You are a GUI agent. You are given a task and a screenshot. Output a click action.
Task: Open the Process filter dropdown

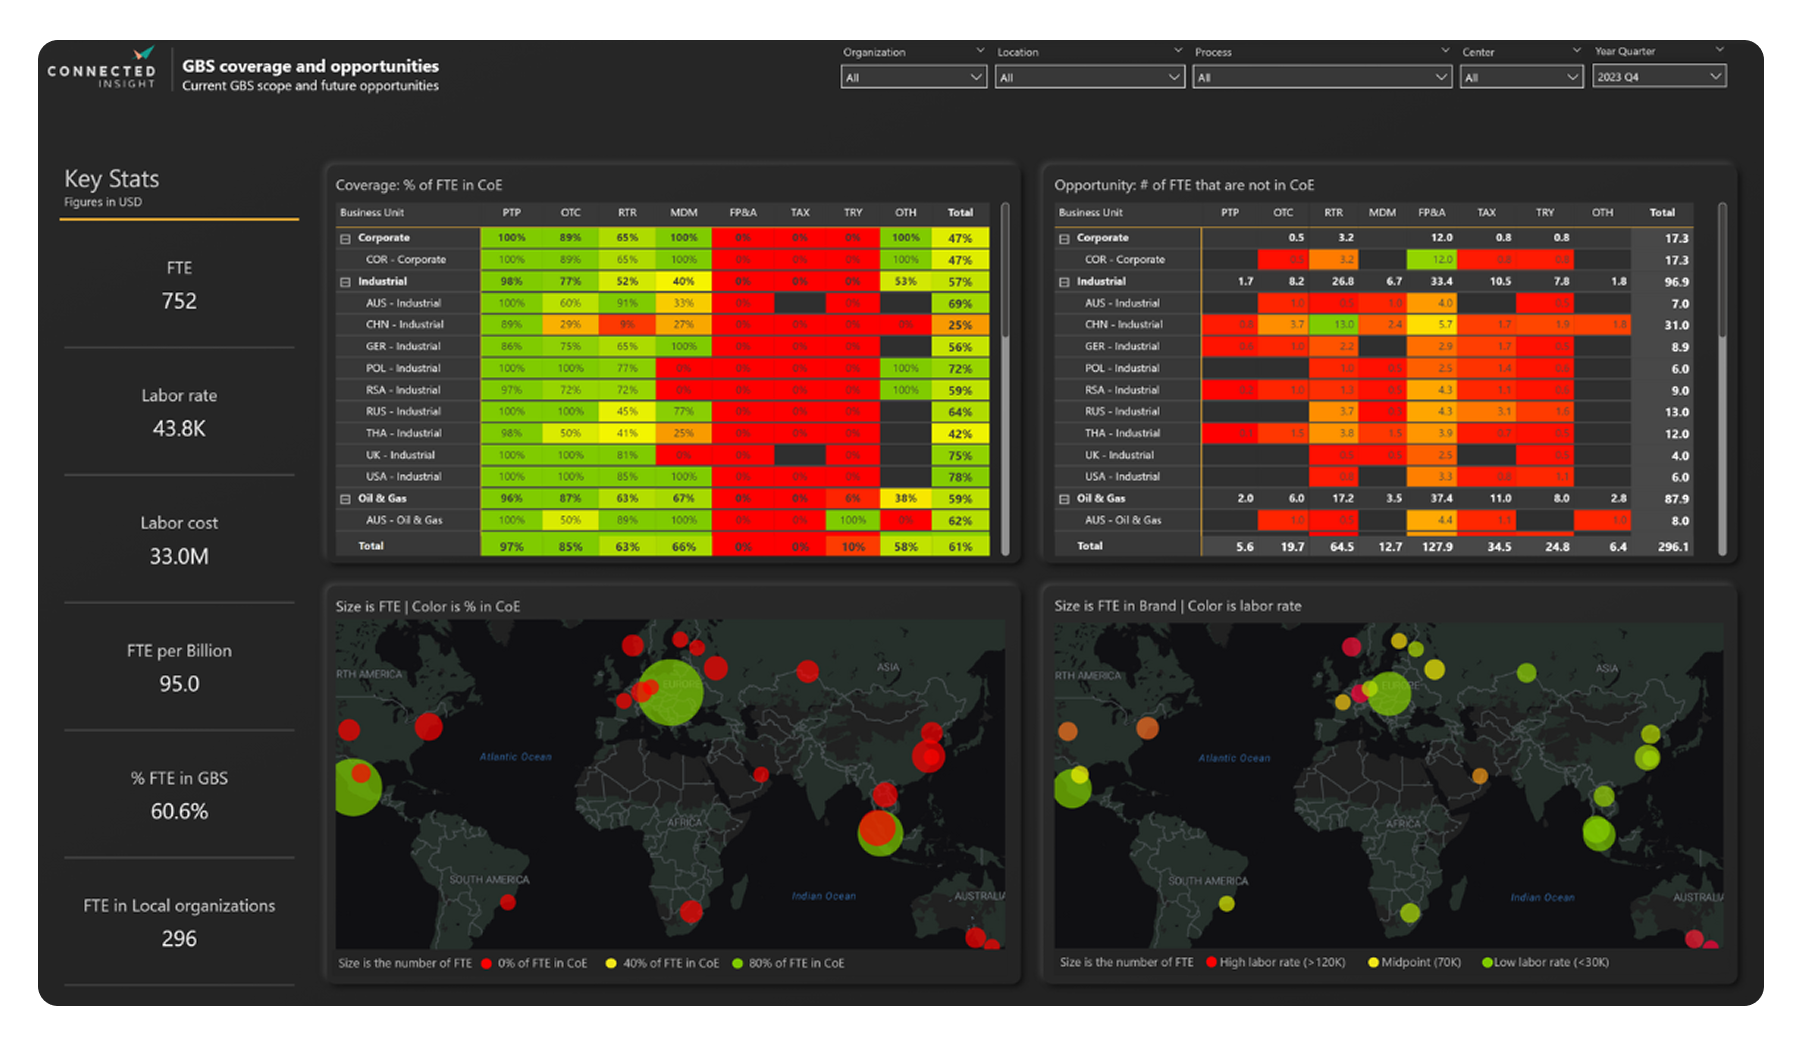tap(1321, 77)
